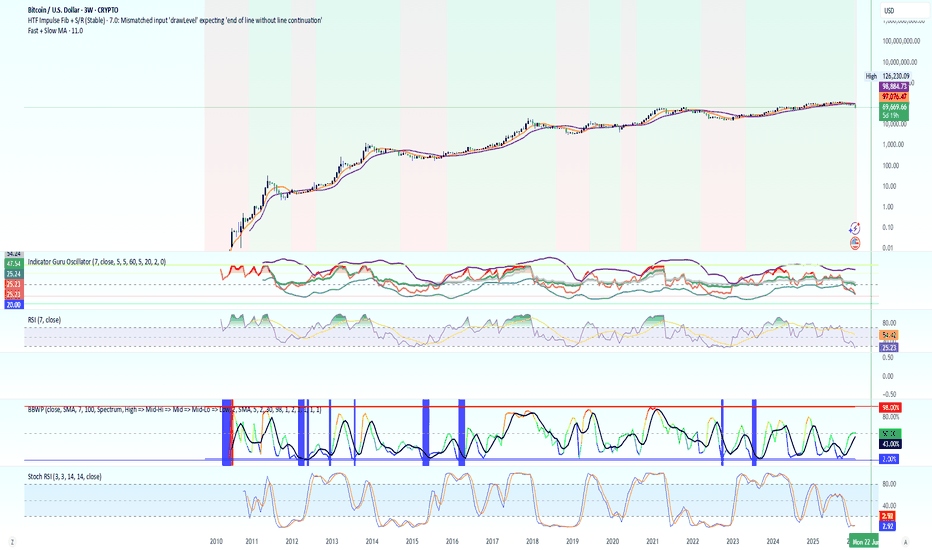Click the orange 97,076.47 price label
The width and height of the screenshot is (932, 550).
click(894, 96)
